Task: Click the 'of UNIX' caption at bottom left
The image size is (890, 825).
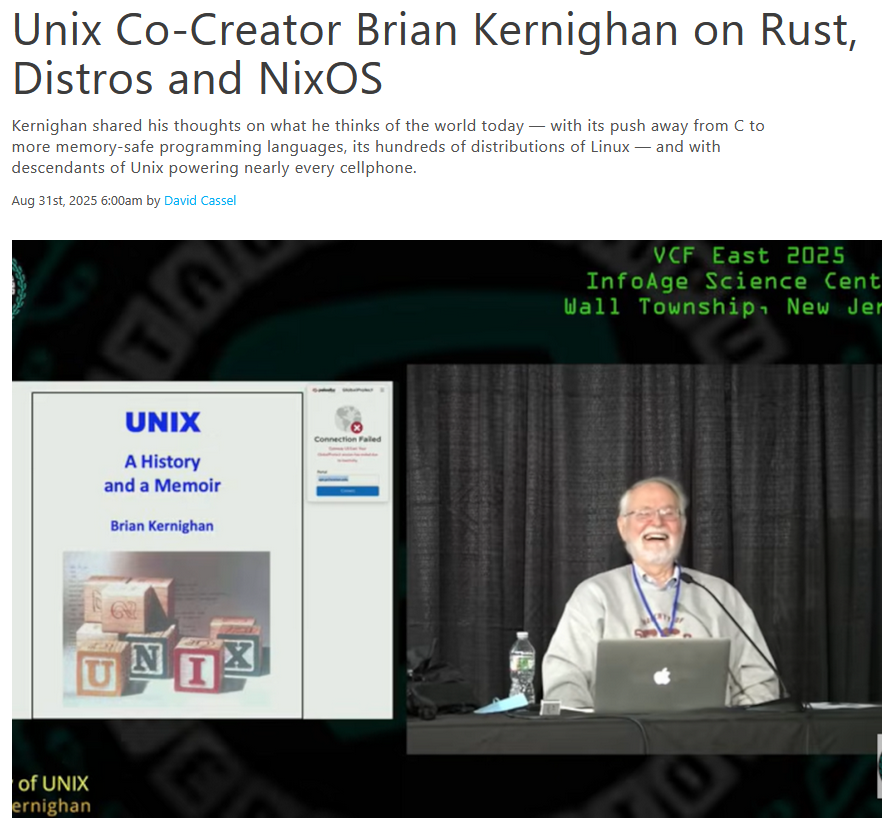Action: (51, 784)
